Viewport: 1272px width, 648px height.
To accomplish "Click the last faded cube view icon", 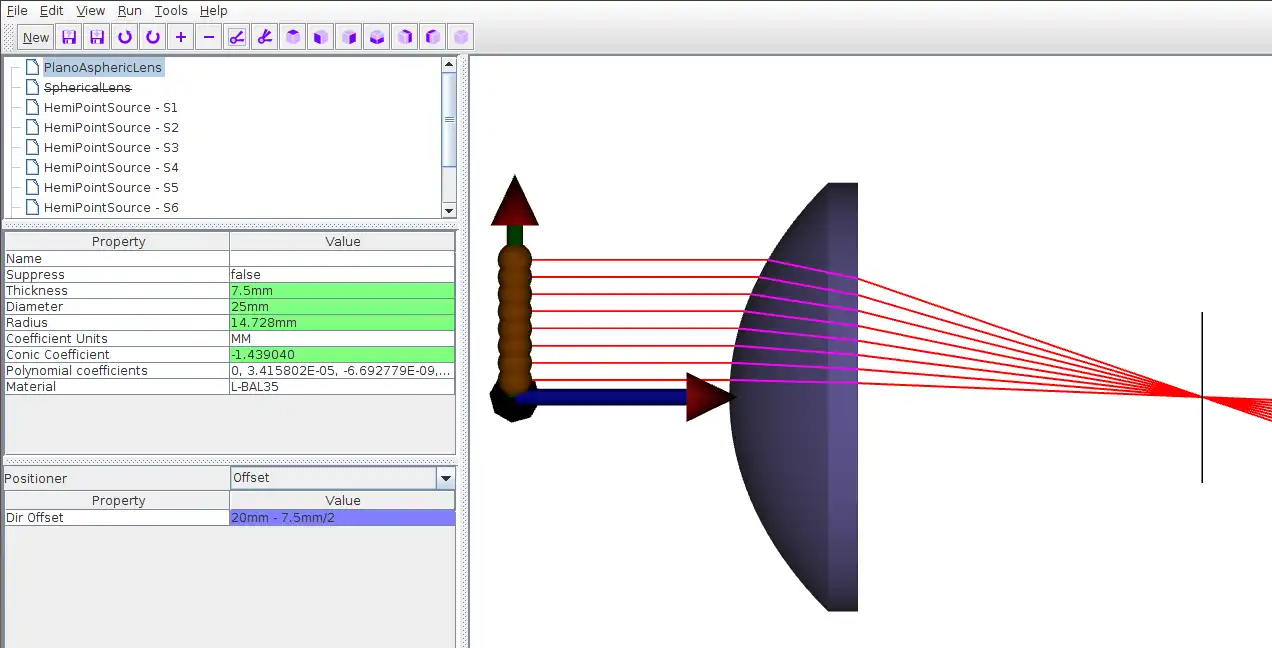I will click(x=461, y=37).
